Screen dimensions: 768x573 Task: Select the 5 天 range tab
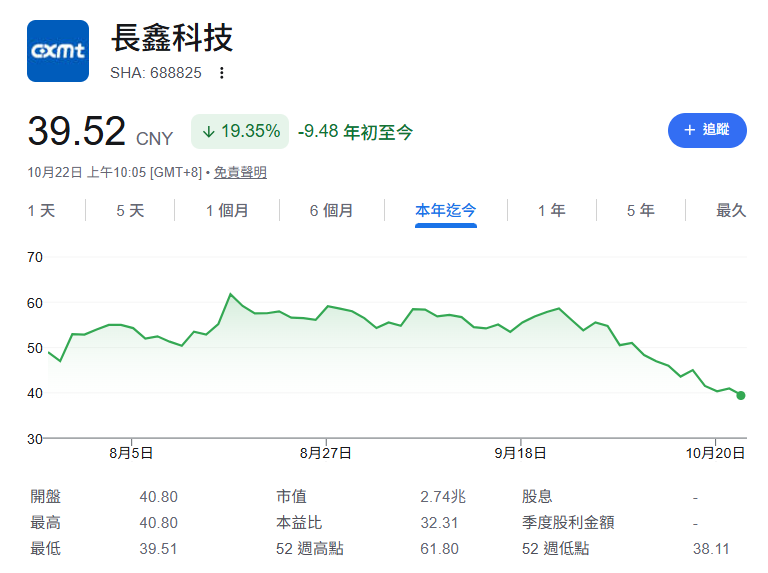130,211
